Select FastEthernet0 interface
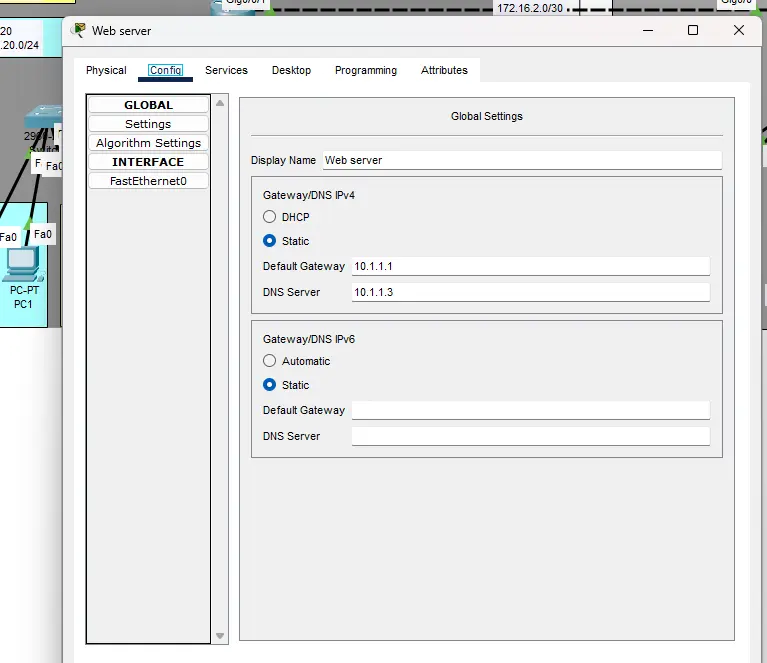The height and width of the screenshot is (663, 767). (148, 181)
